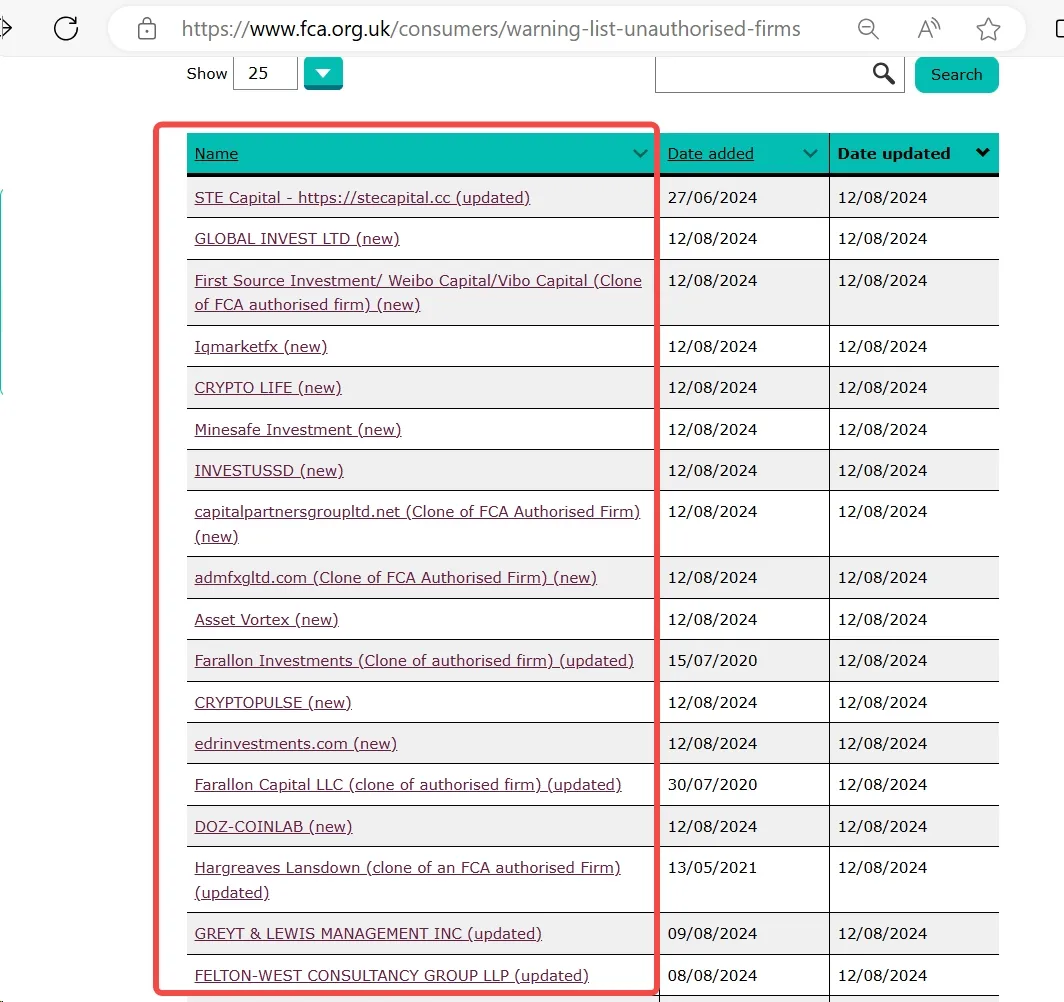This screenshot has height=1002, width=1064.
Task: Activate the Read aloud icon
Action: tap(928, 28)
